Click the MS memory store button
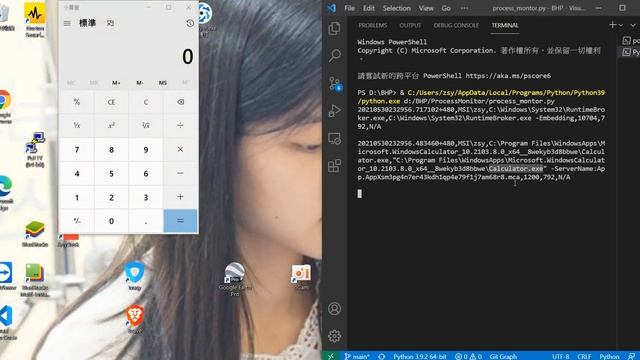Image resolution: width=640 pixels, height=360 pixels. point(163,83)
